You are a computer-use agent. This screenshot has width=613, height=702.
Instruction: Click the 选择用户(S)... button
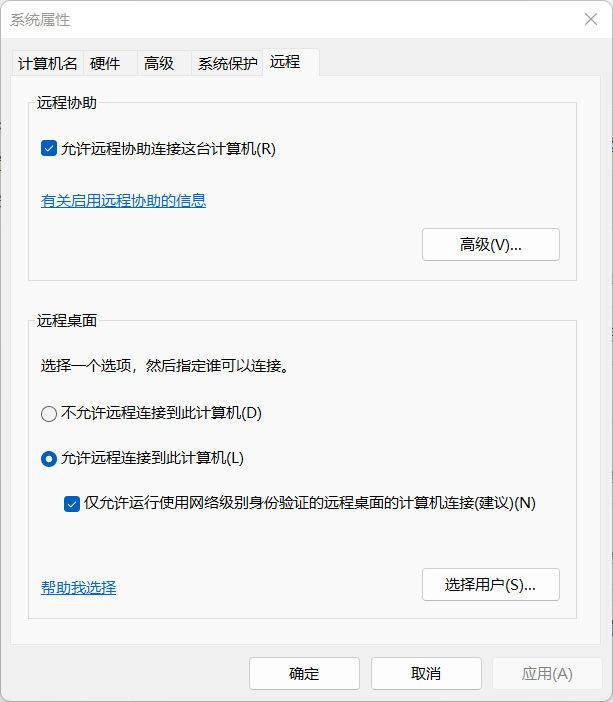tap(490, 585)
